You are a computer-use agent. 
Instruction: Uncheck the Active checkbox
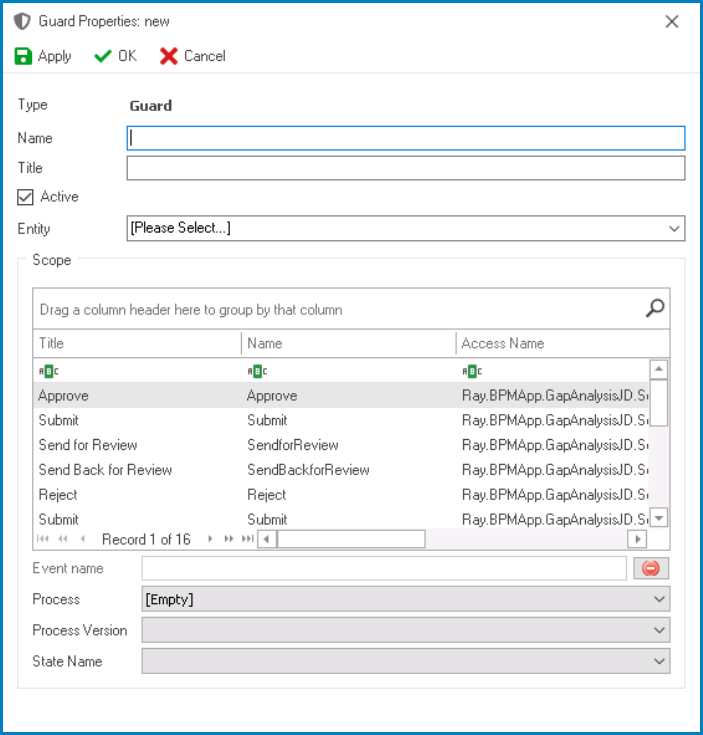(26, 197)
